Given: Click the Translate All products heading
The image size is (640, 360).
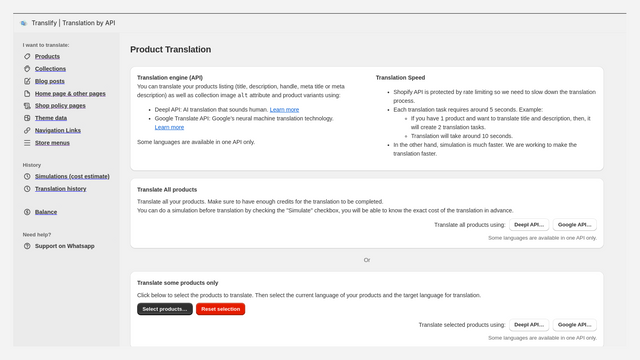Looking at the screenshot, I should coord(167,190).
